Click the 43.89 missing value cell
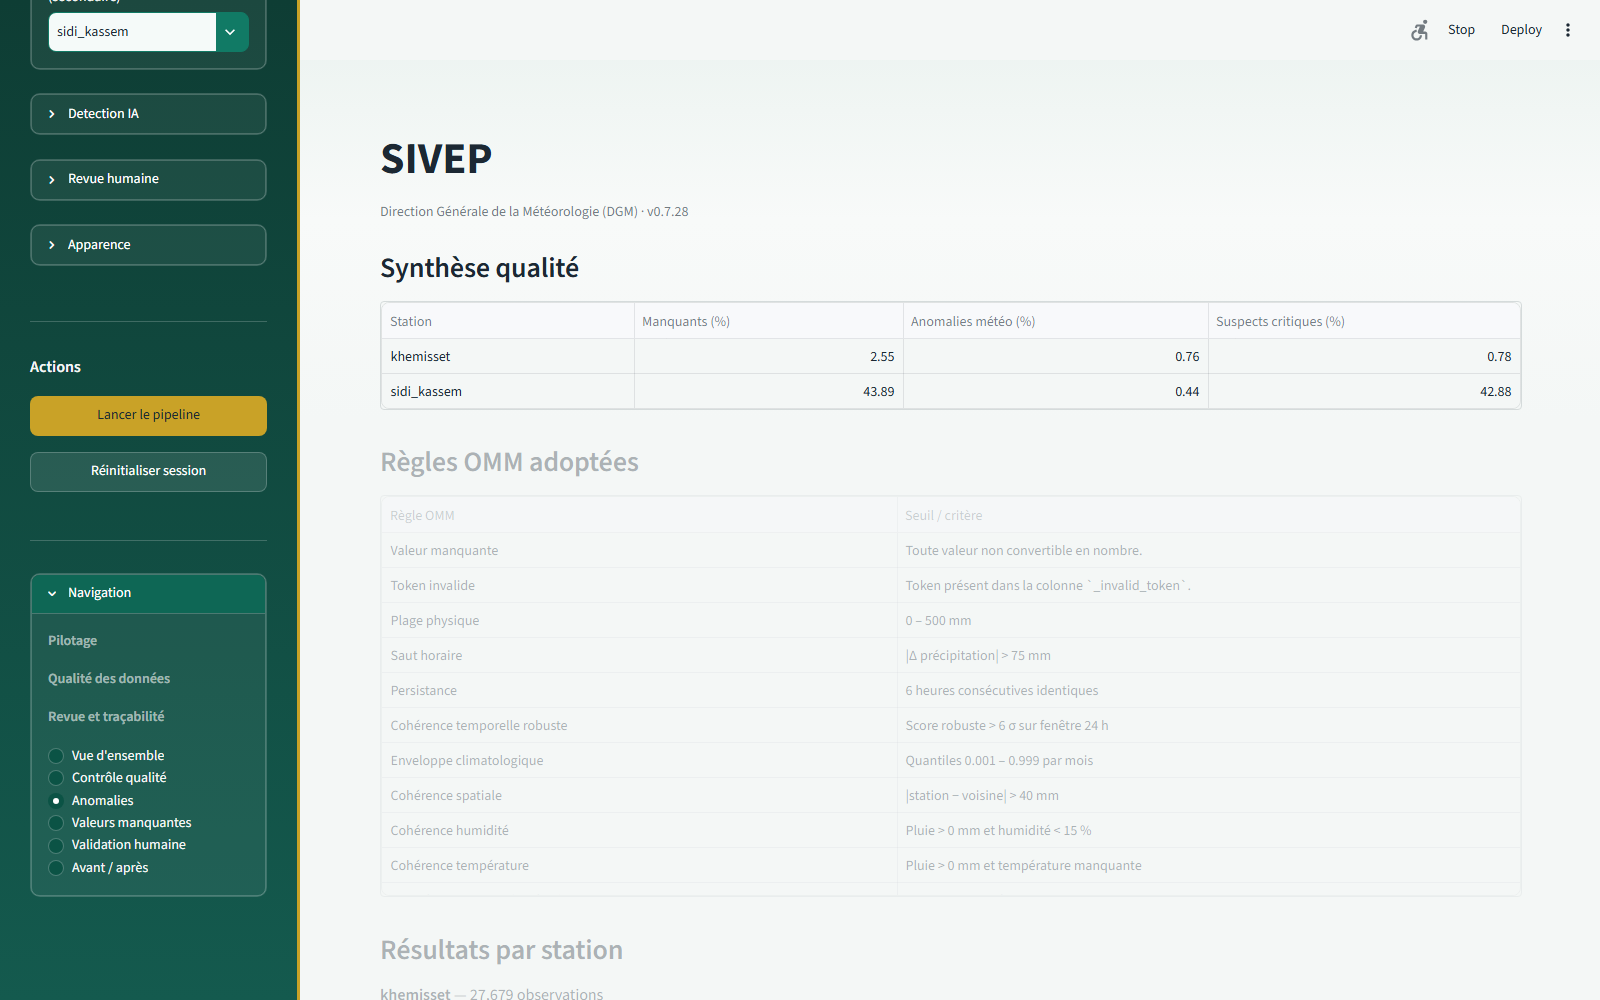 tap(769, 391)
